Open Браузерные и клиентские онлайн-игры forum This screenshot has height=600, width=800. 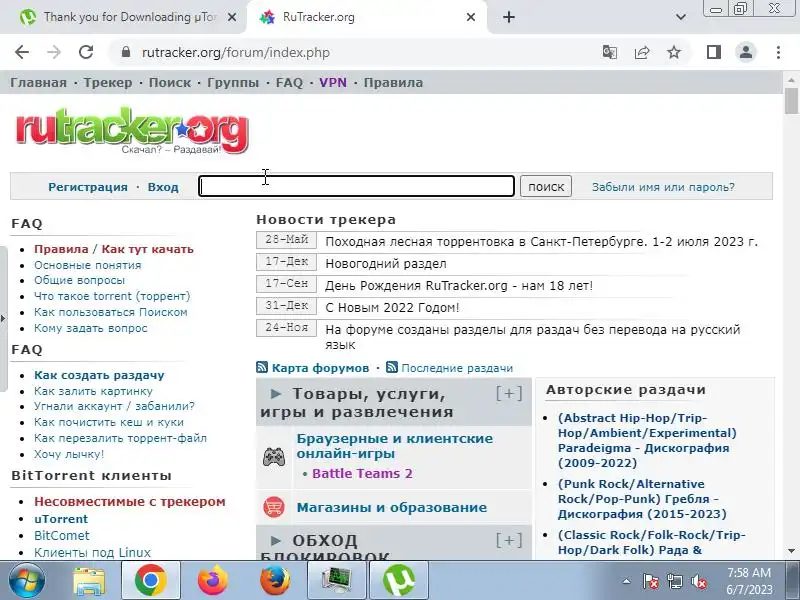[x=395, y=446]
